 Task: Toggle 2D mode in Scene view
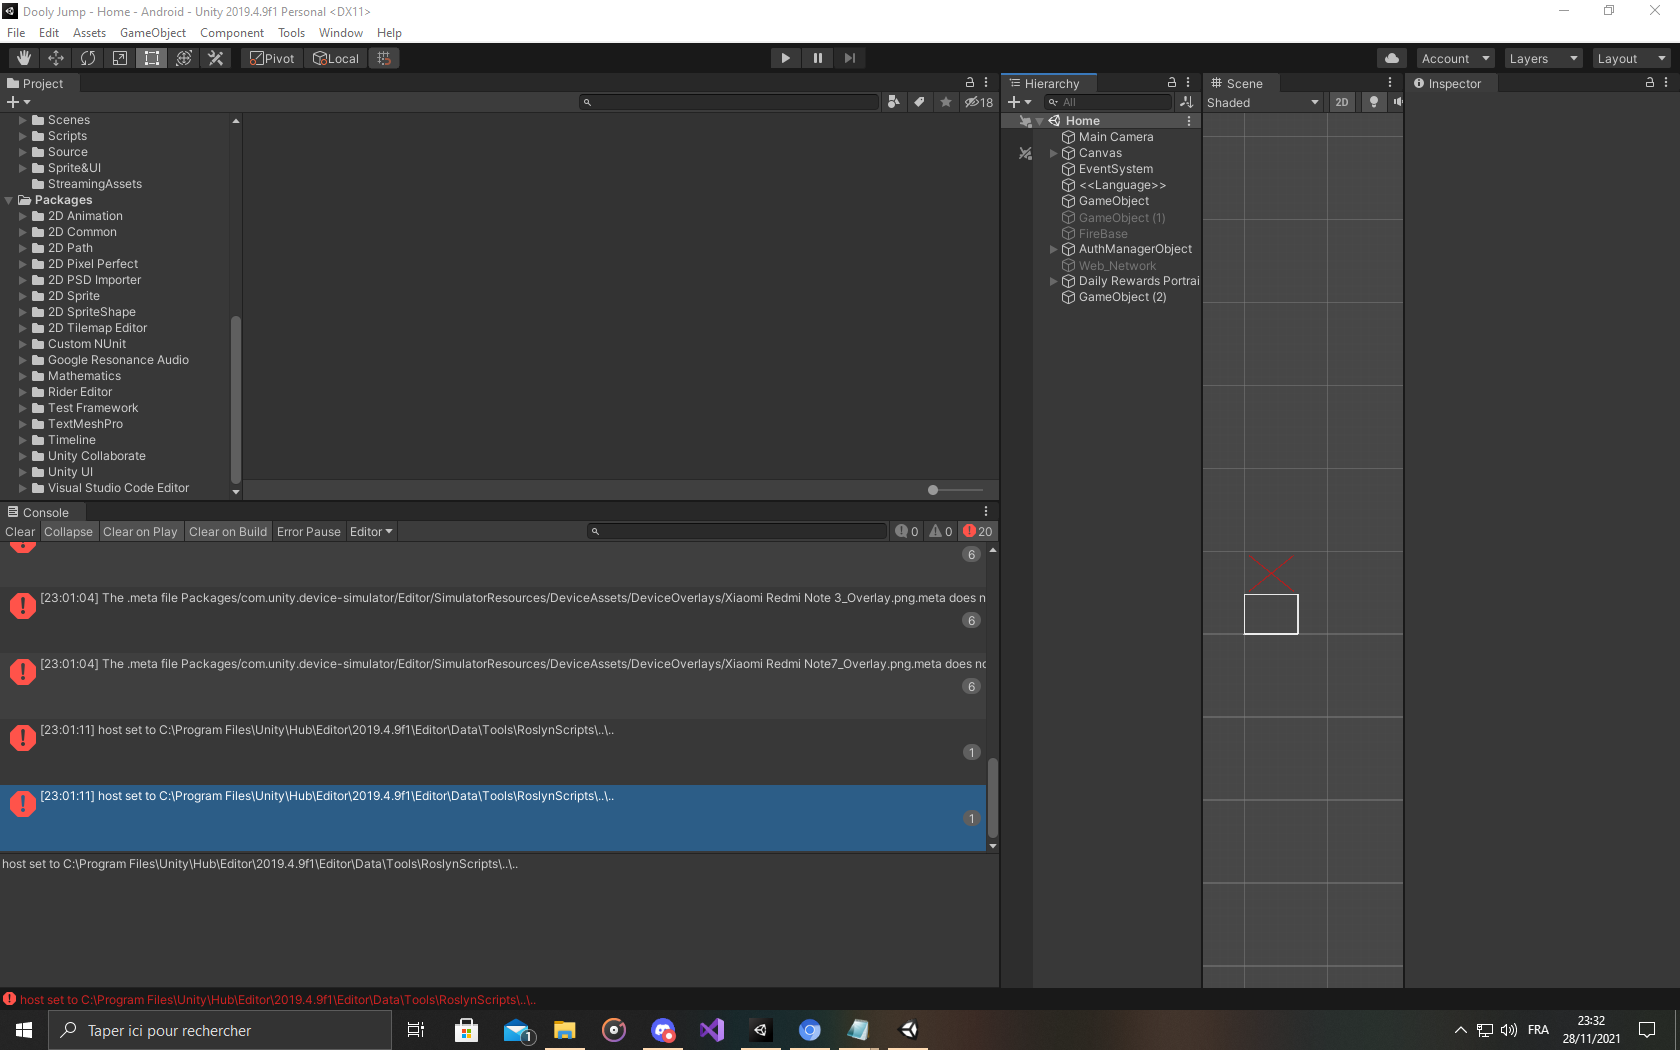pyautogui.click(x=1342, y=102)
